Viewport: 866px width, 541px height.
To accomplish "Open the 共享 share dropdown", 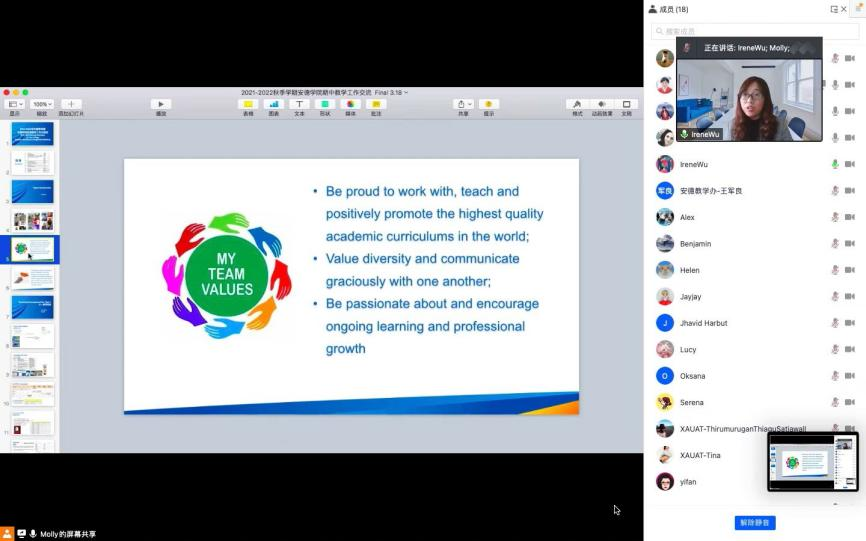I will pos(463,104).
